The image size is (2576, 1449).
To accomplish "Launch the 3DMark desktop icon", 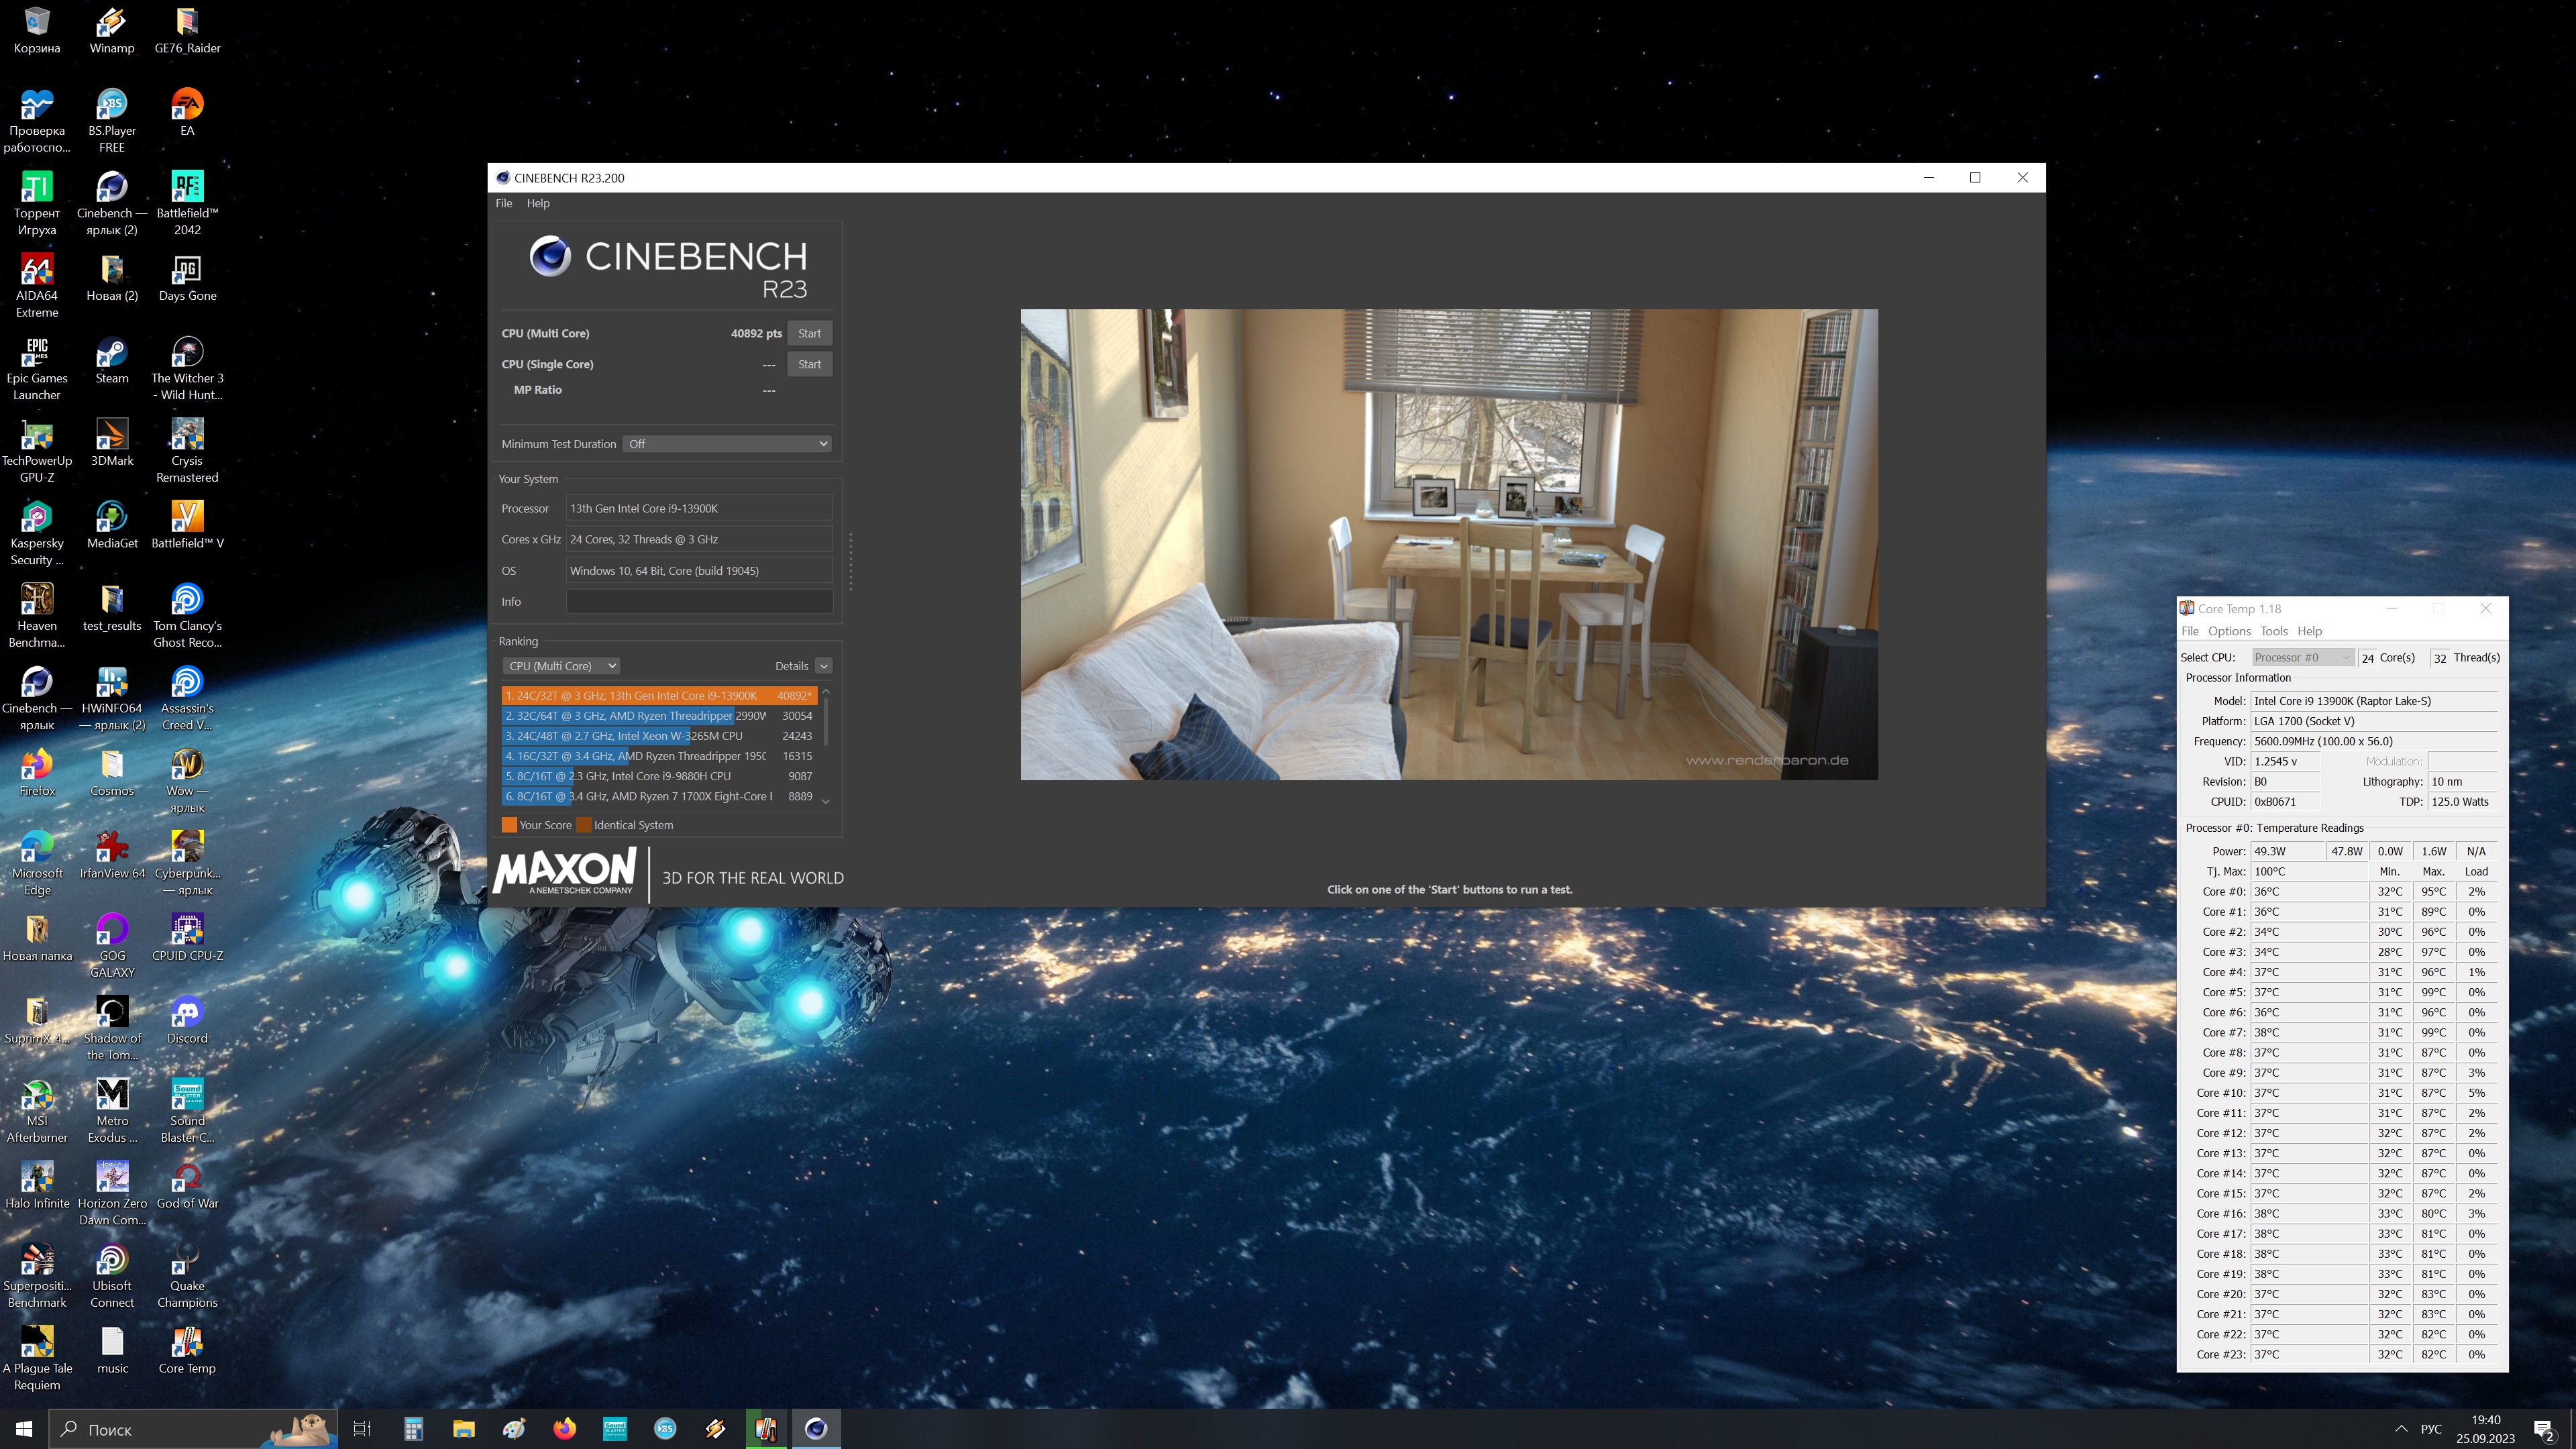I will pos(112,437).
